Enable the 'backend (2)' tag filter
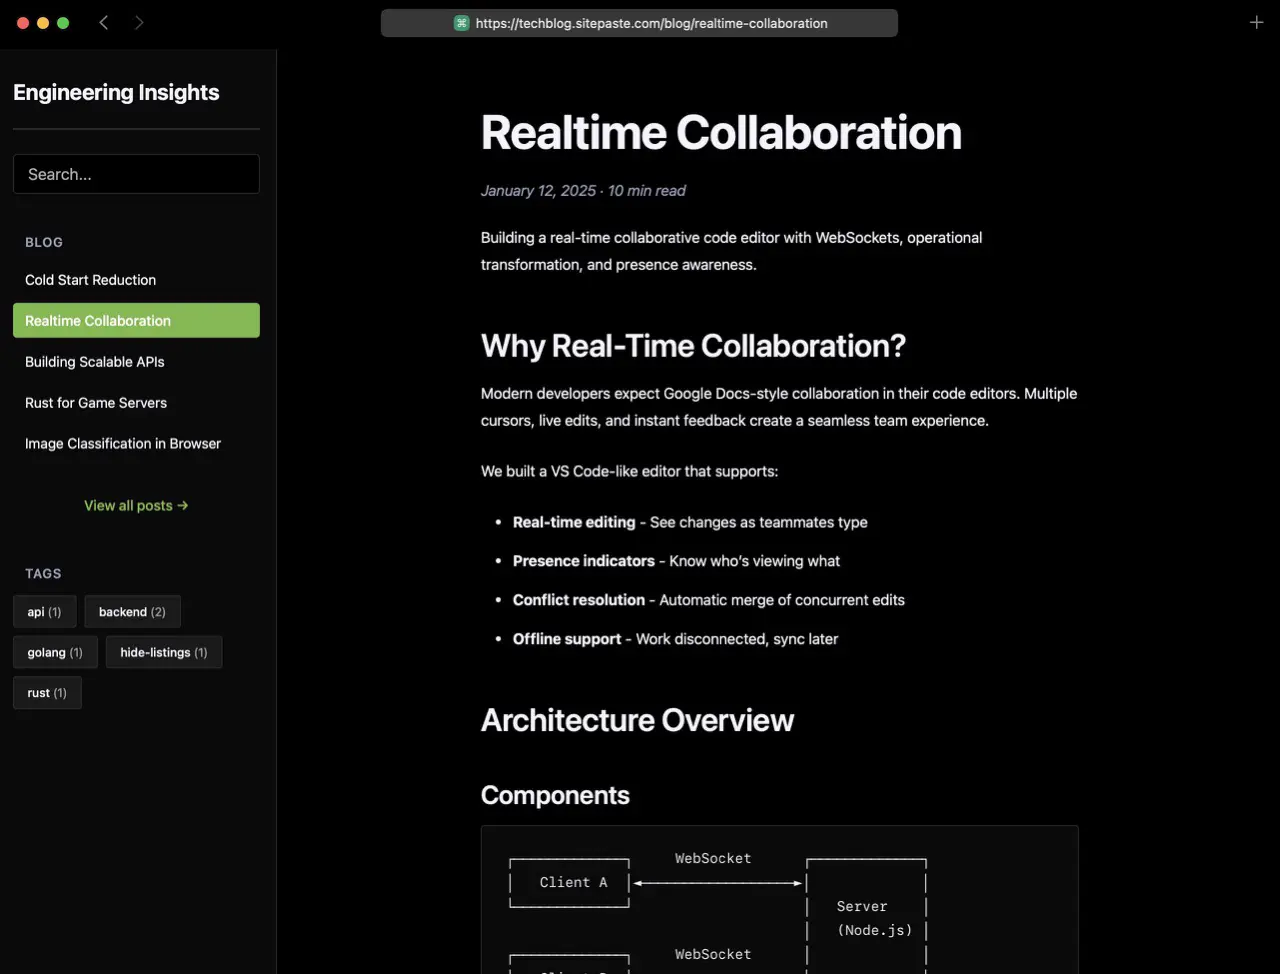This screenshot has height=974, width=1280. (132, 611)
